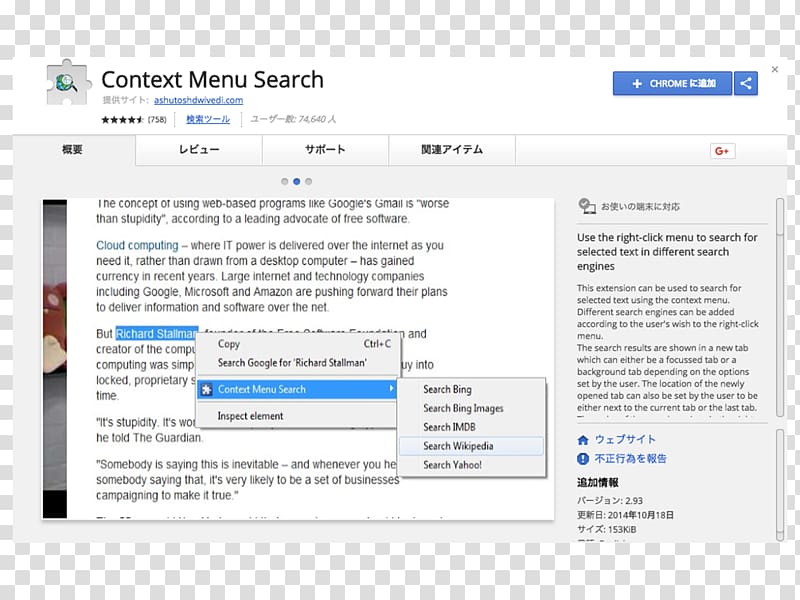
Task: Click the Context Menu Search puzzle-piece extension icon
Action: click(69, 82)
